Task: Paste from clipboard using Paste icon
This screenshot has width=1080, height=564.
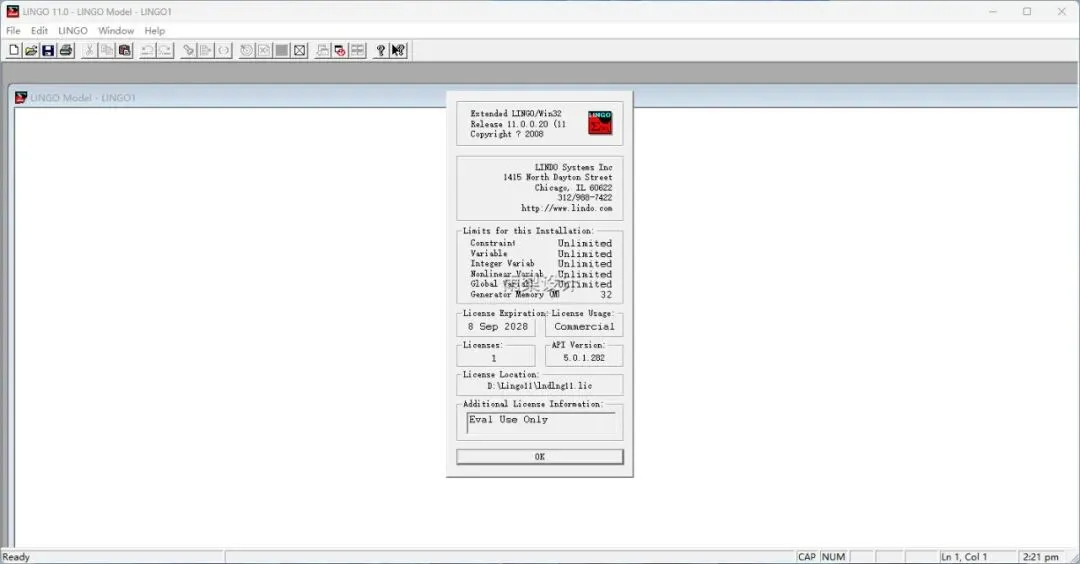Action: click(x=125, y=50)
